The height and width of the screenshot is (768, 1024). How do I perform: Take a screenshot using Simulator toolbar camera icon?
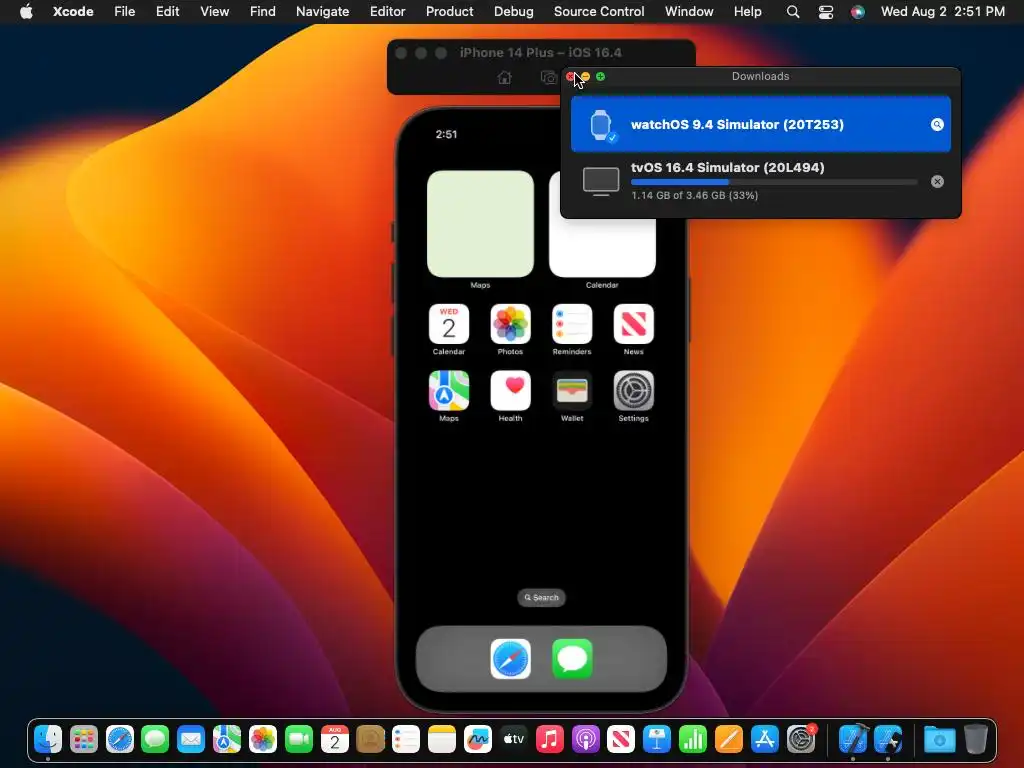pyautogui.click(x=549, y=78)
